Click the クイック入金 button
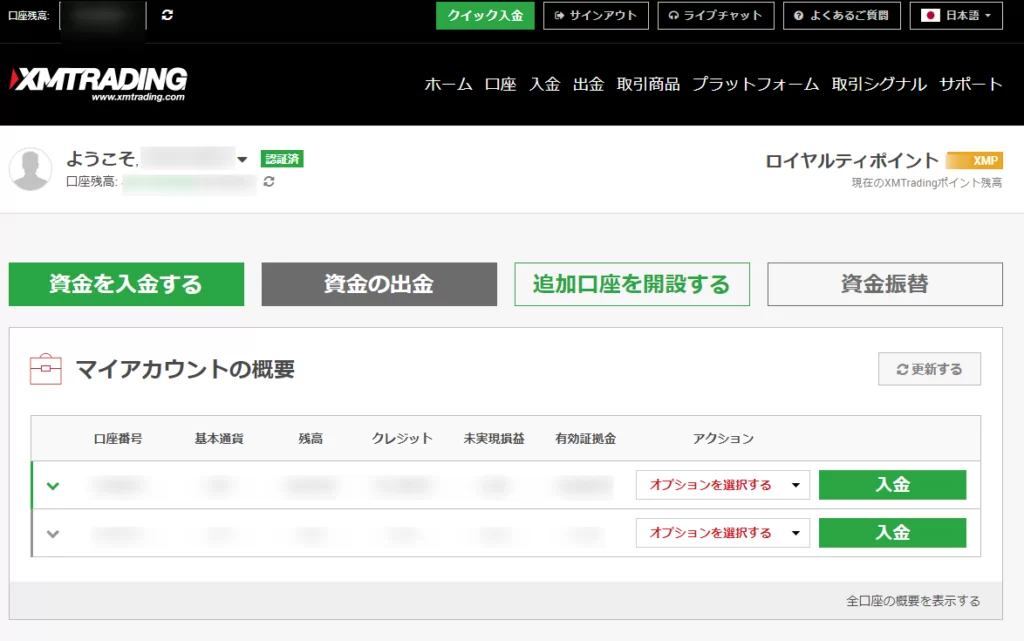1024x641 pixels. 485,15
